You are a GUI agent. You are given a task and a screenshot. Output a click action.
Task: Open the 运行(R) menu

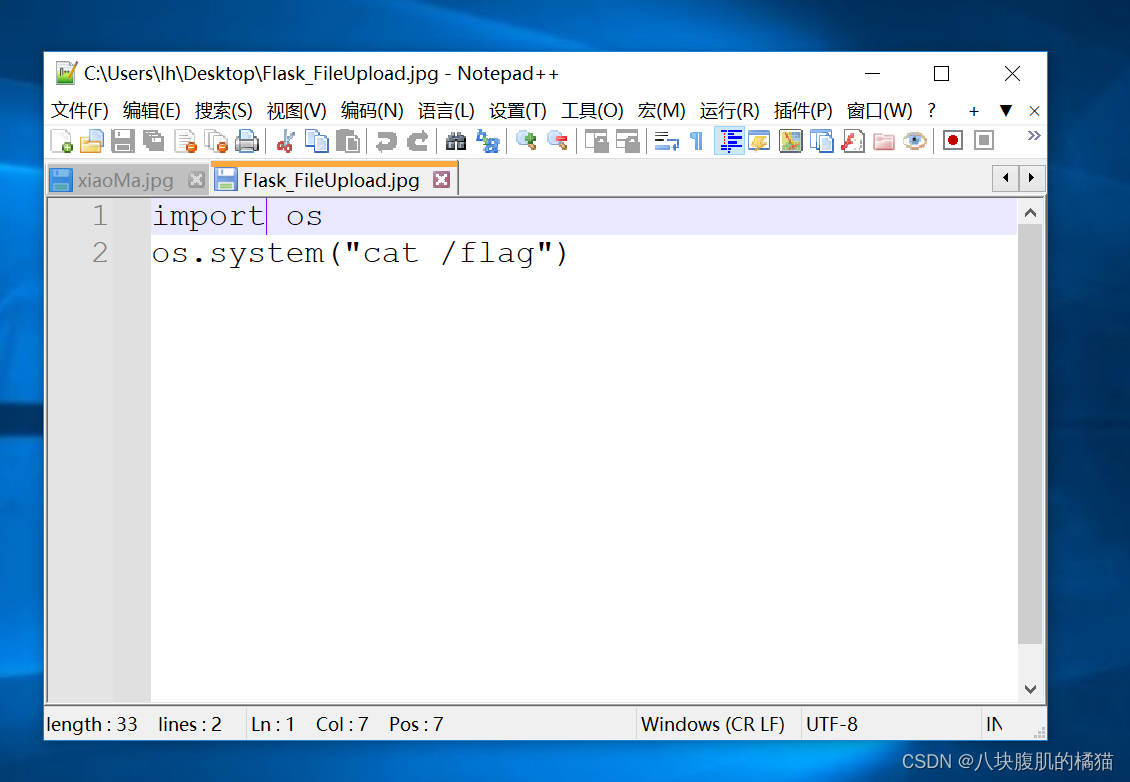[x=729, y=110]
